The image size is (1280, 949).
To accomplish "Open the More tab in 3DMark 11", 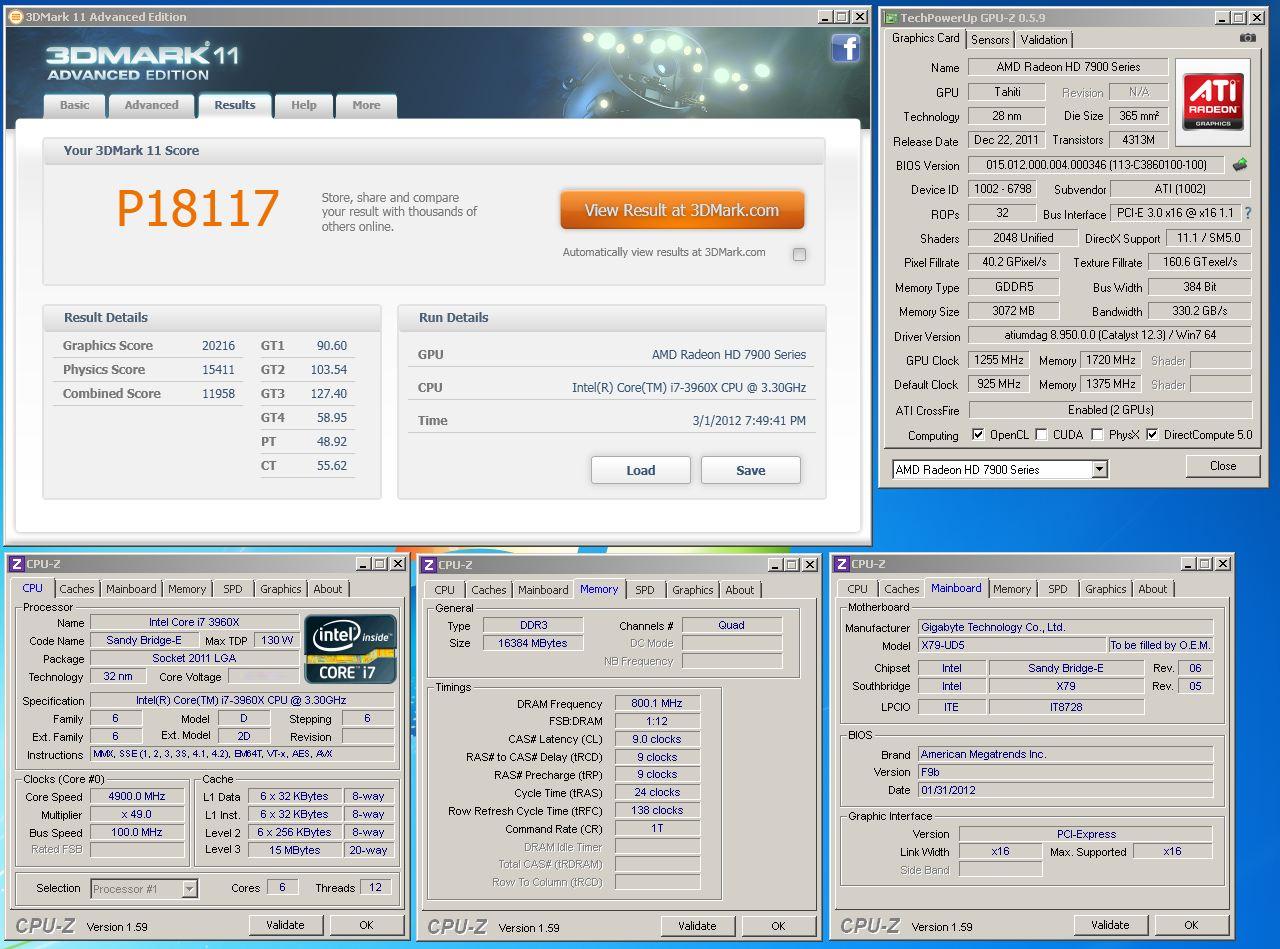I will tap(366, 105).
